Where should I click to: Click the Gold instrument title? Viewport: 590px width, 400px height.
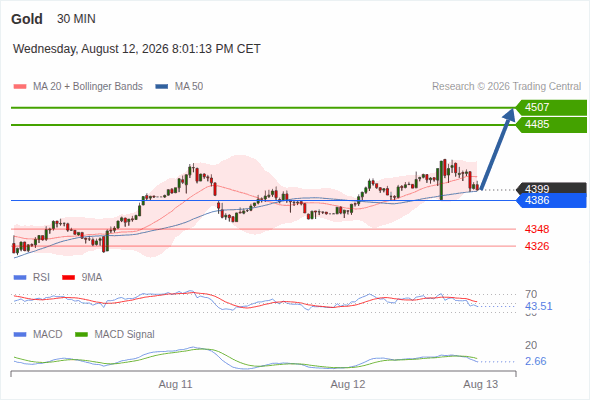point(27,19)
